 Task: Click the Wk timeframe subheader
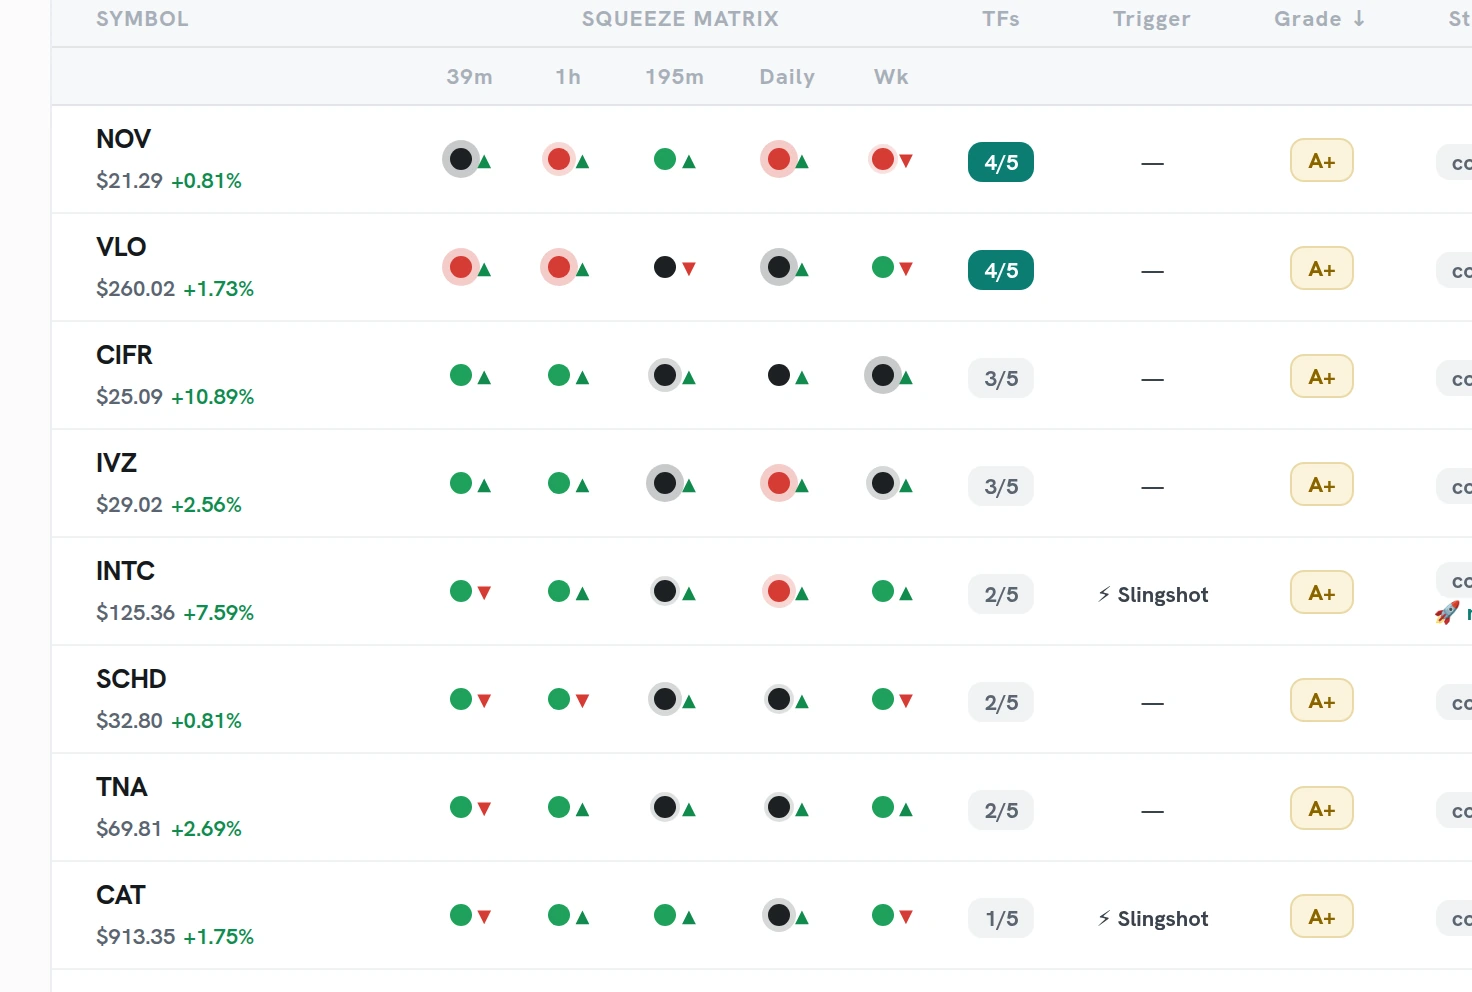(x=891, y=77)
